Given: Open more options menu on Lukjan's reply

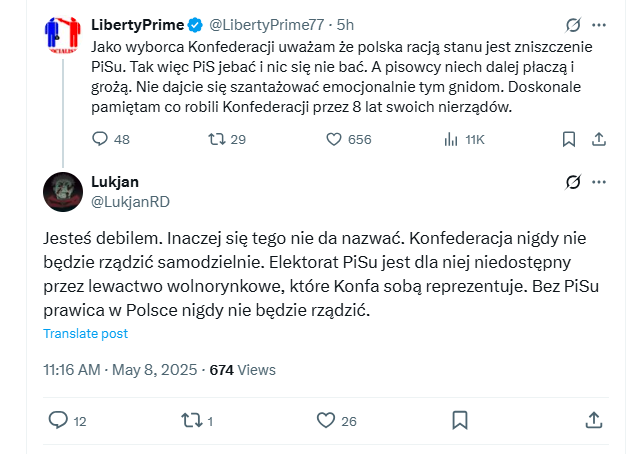Looking at the screenshot, I should [599, 182].
